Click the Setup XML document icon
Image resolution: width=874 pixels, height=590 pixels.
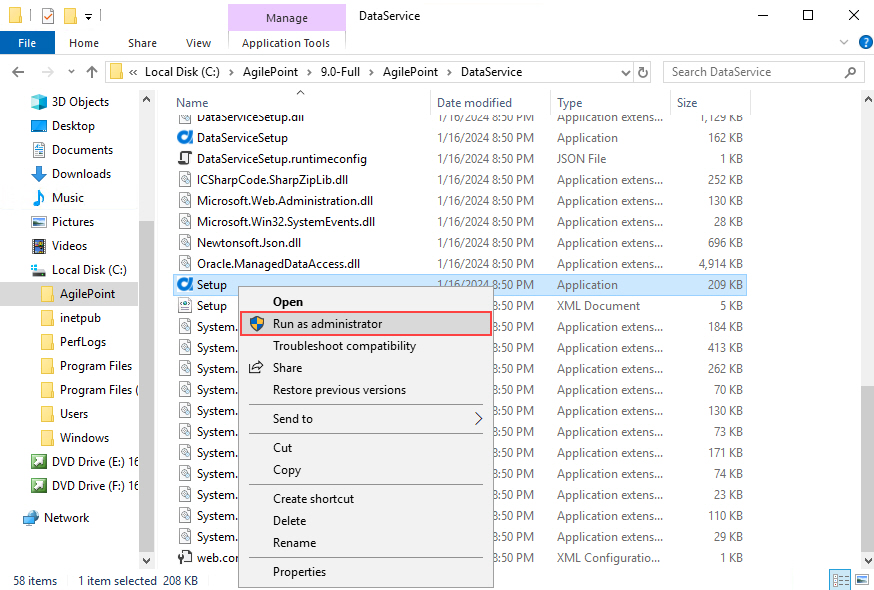coord(184,306)
